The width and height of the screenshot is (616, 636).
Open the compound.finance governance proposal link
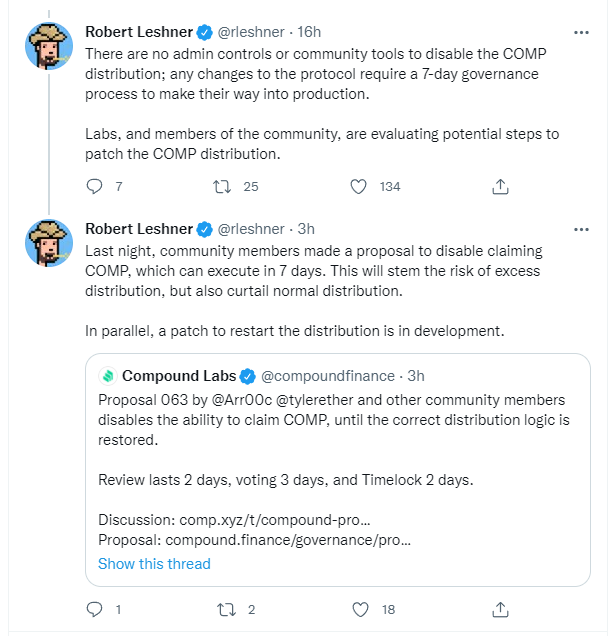tap(287, 540)
